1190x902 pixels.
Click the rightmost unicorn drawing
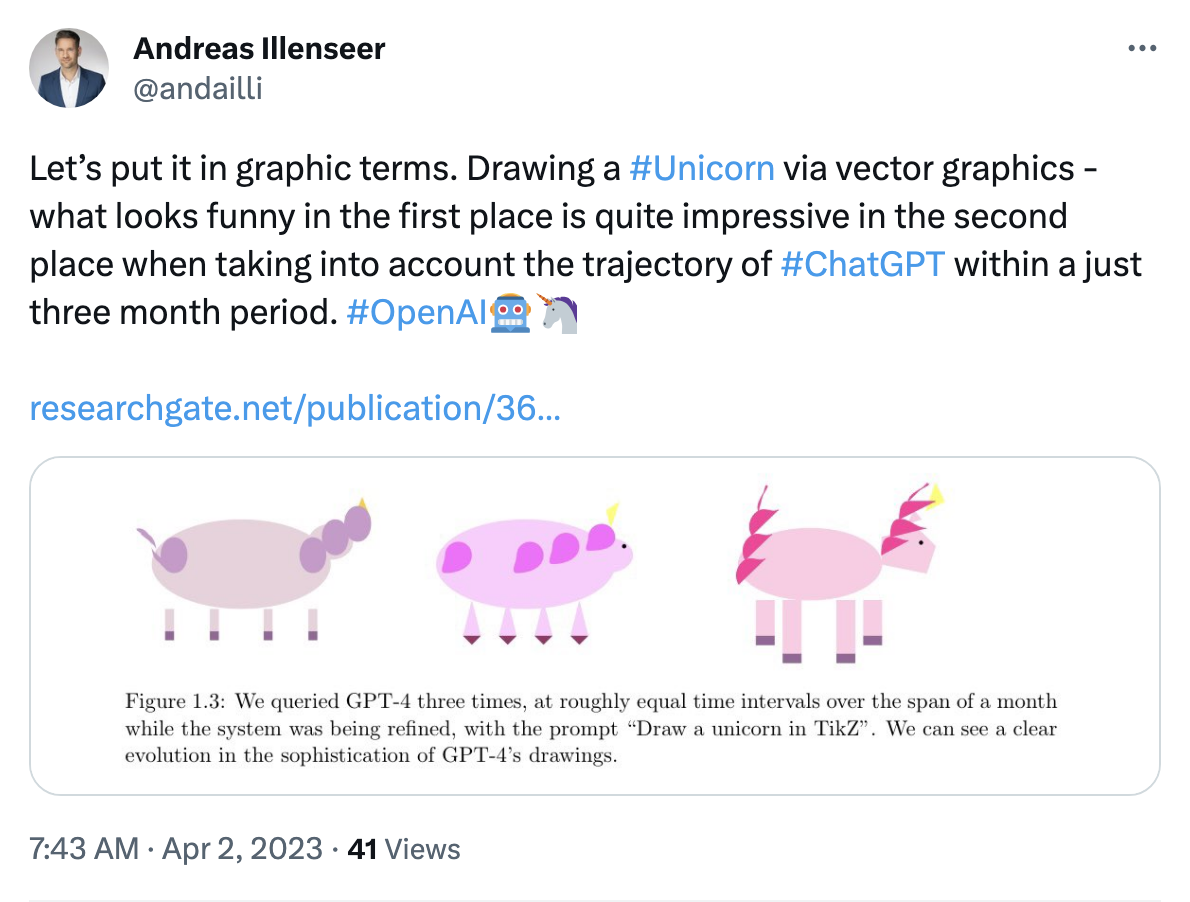tap(835, 570)
